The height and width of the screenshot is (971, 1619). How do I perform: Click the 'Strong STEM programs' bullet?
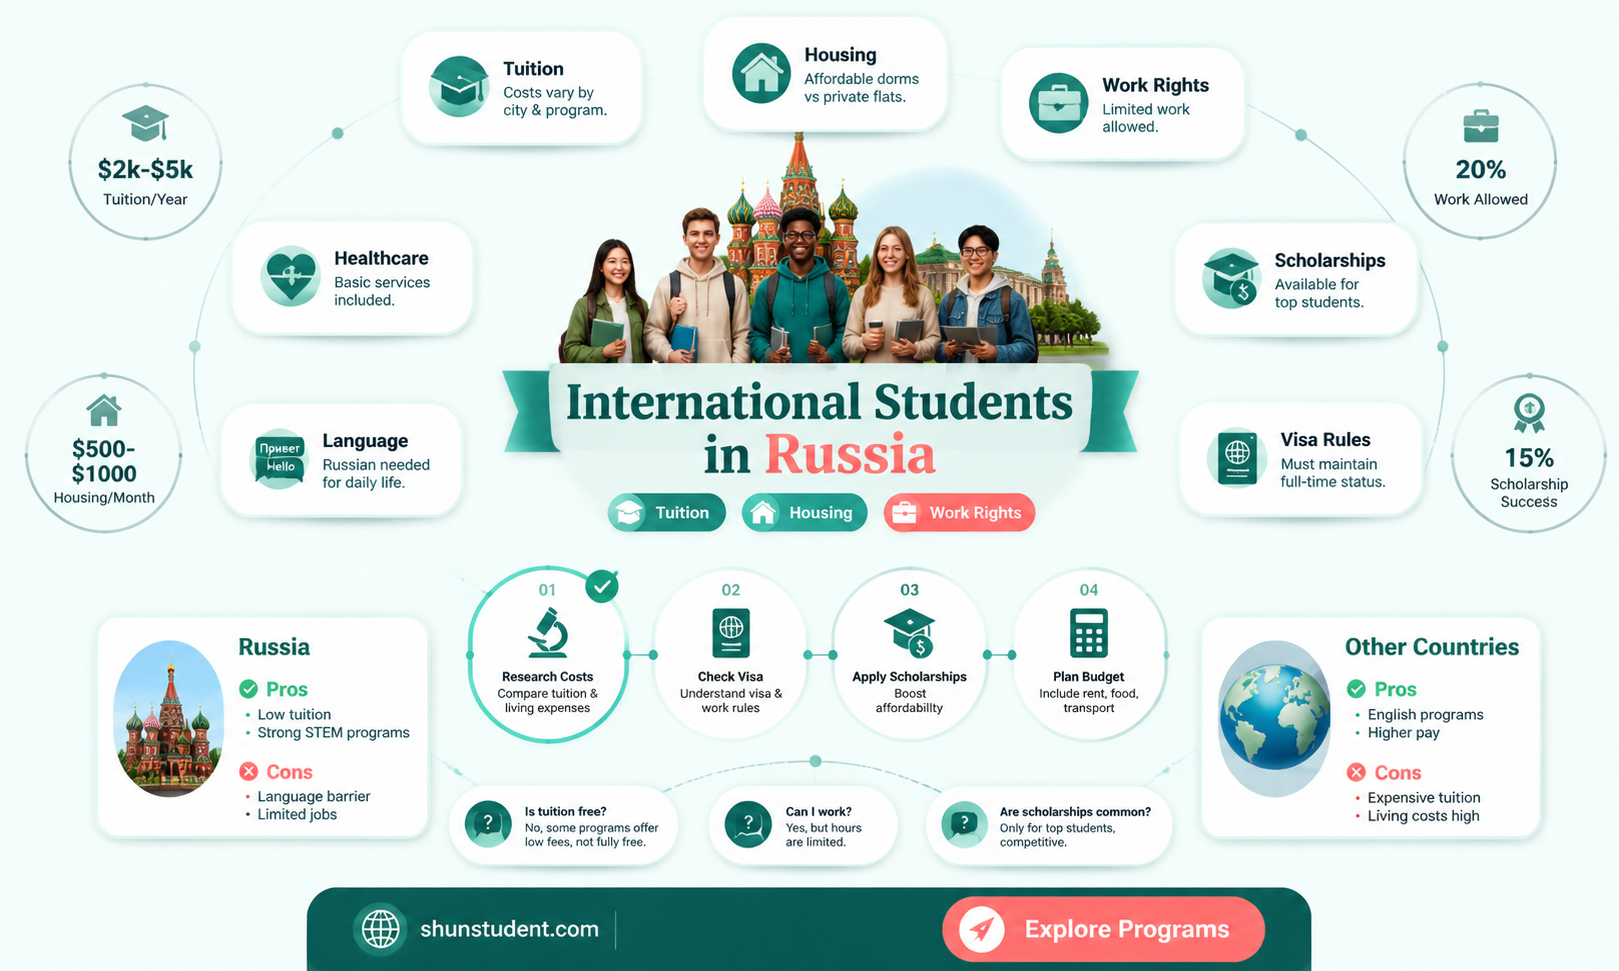[333, 732]
